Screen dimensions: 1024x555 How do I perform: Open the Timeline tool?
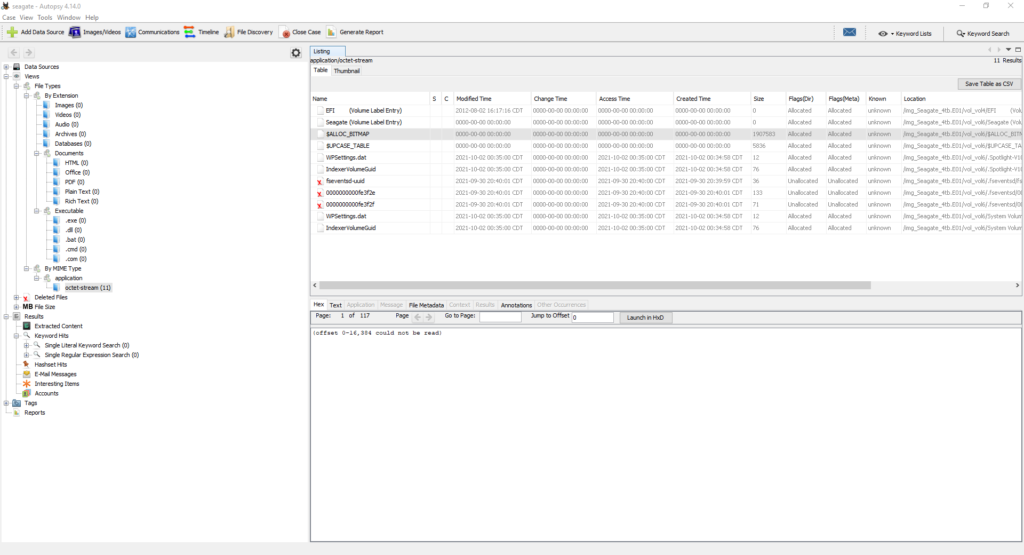coord(190,32)
